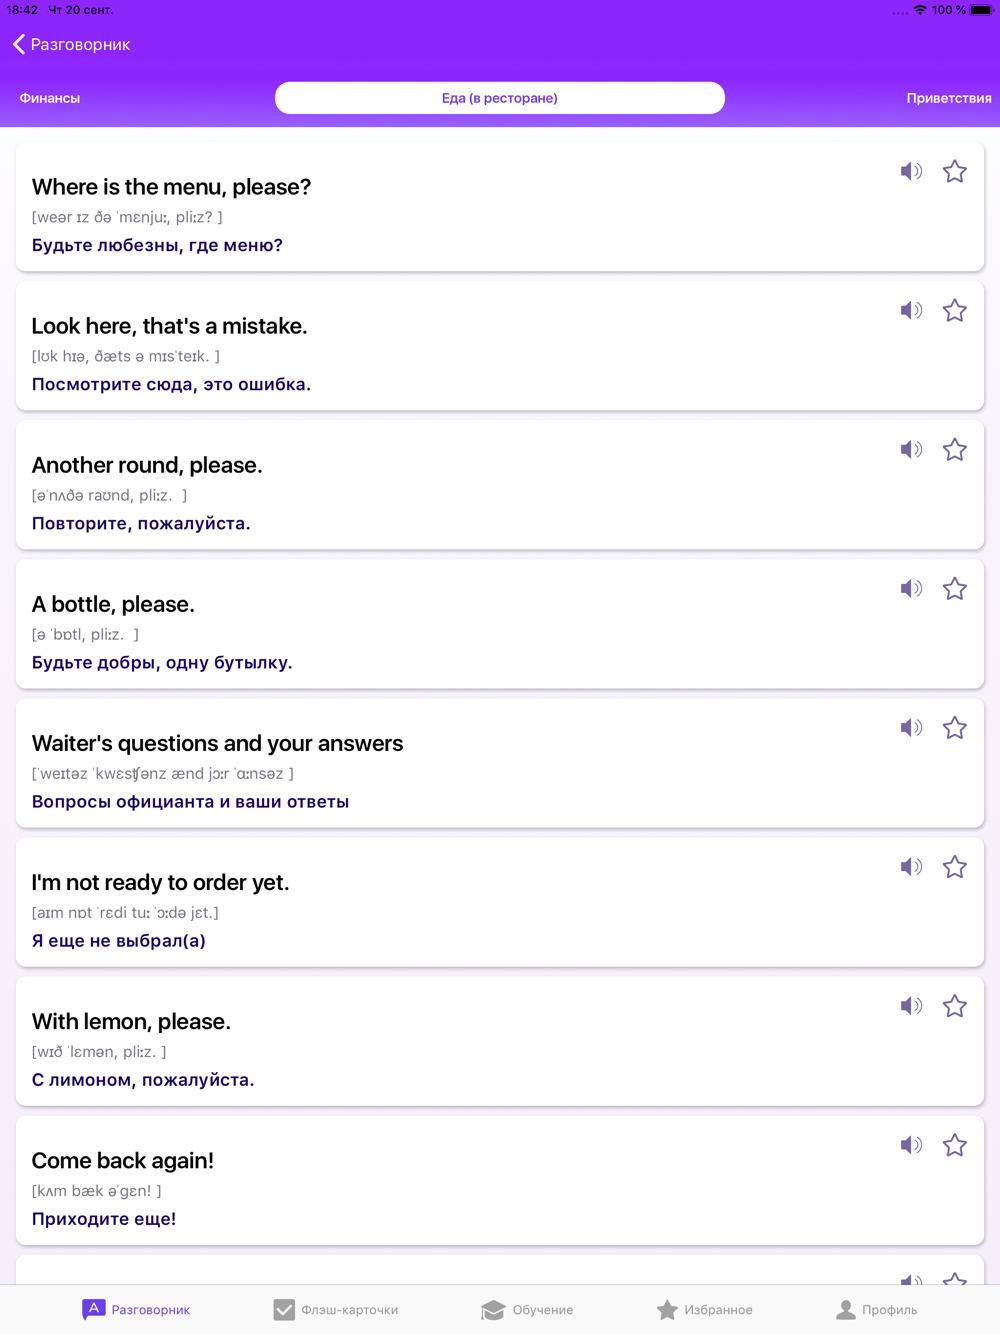The image size is (1000, 1334).
Task: Play pronunciation of 'Another round, please.'
Action: (911, 450)
